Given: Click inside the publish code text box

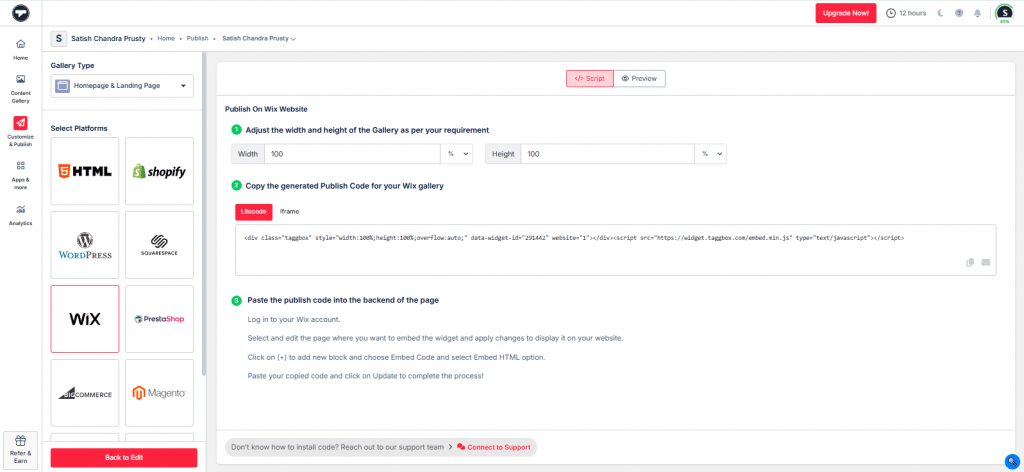Looking at the screenshot, I should 616,250.
